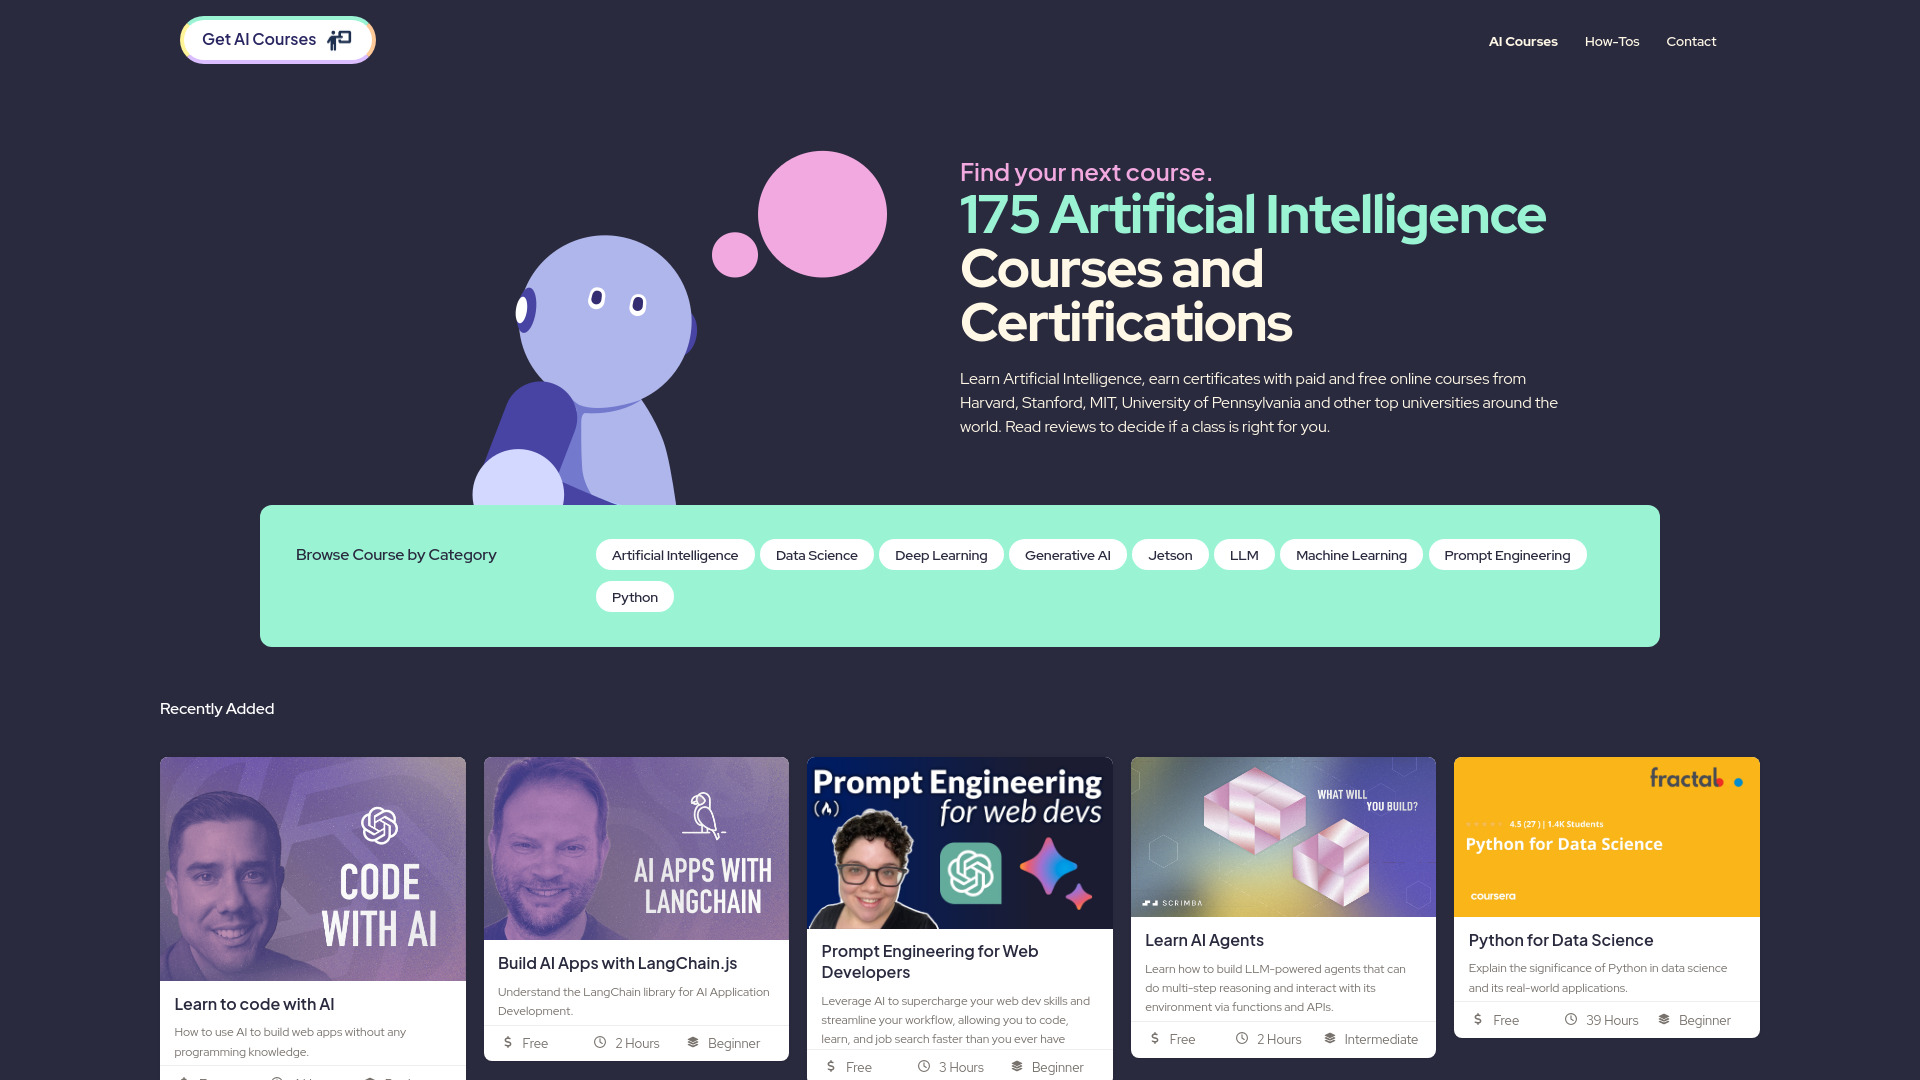The image size is (1920, 1080).
Task: Click the Scrimba logo icon on Learn AI Agents card
Action: [1147, 901]
